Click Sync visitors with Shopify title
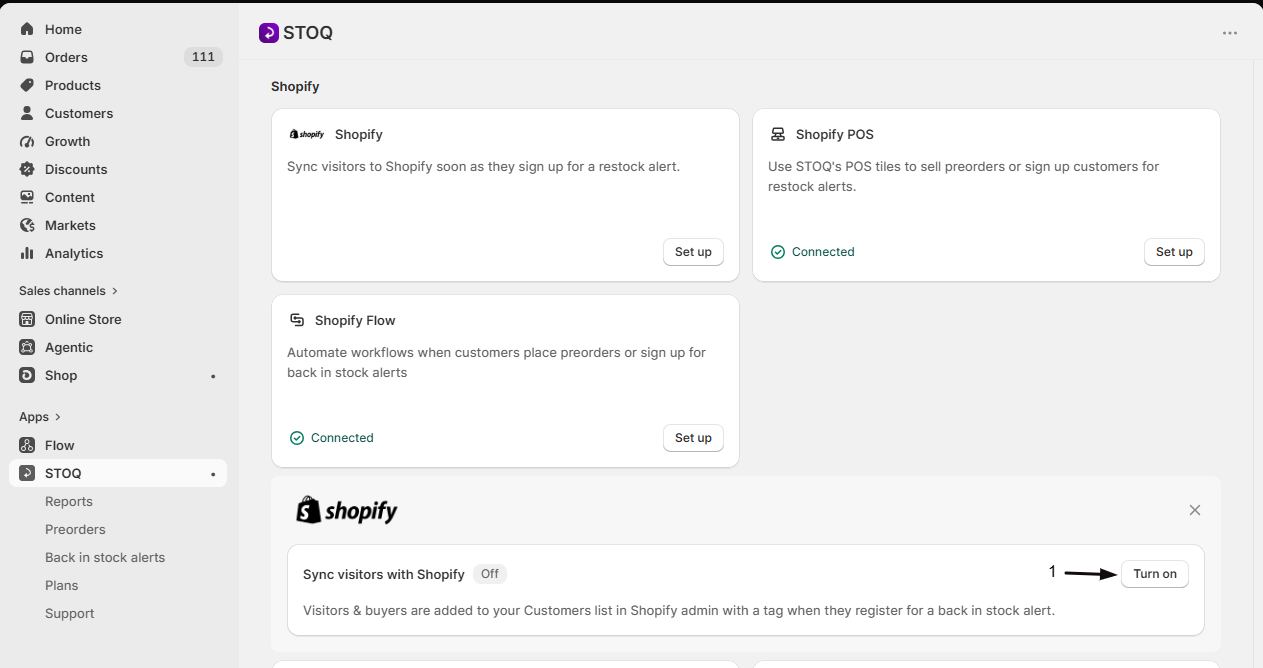The image size is (1263, 668). click(384, 574)
